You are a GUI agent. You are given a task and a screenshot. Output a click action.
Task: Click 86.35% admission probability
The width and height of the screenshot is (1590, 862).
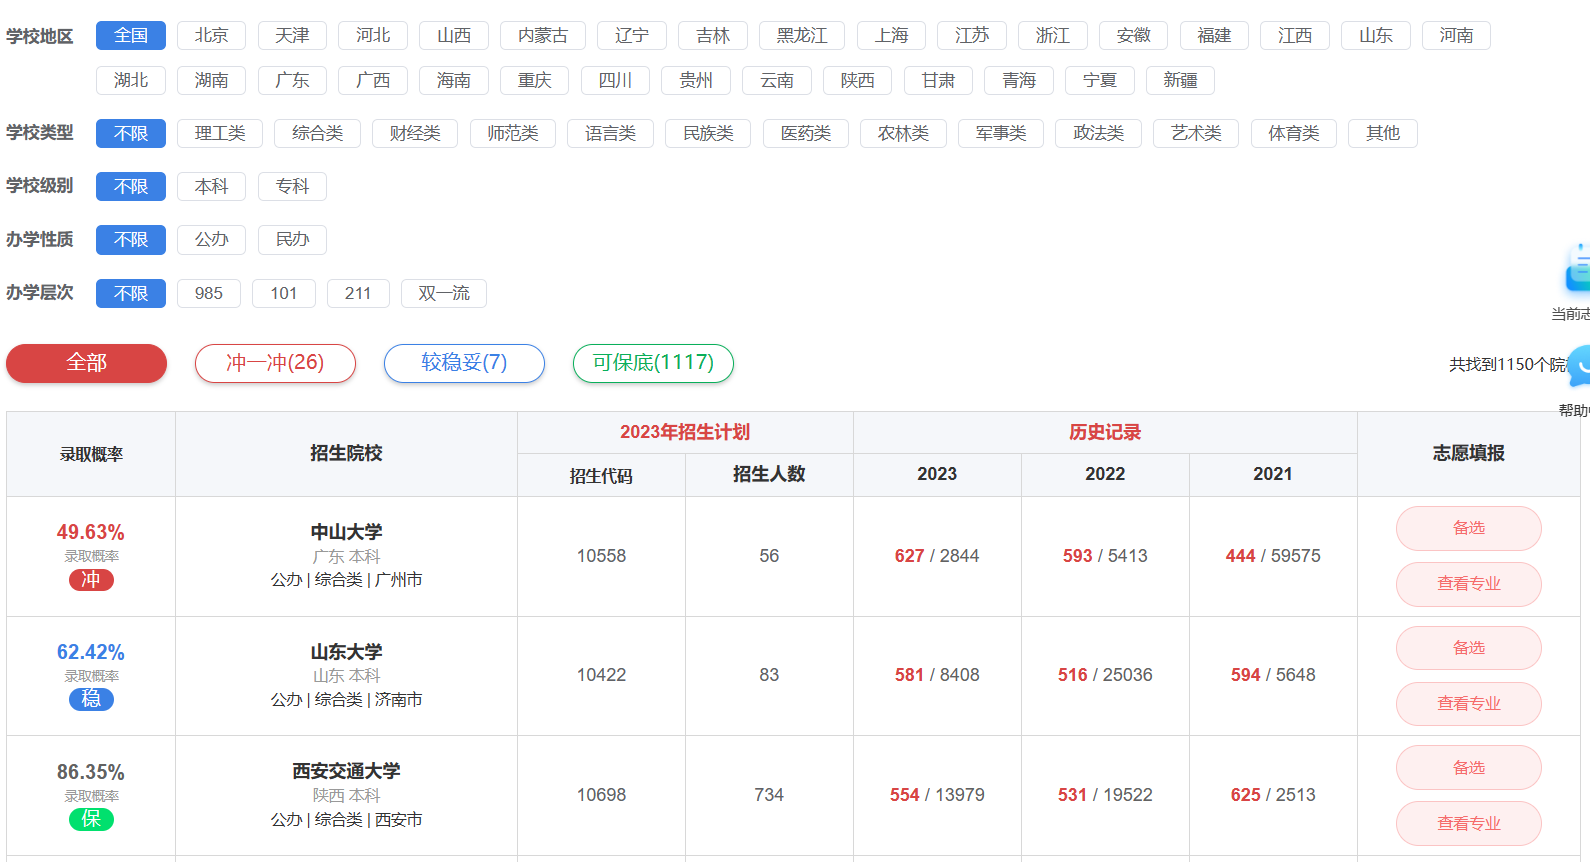coord(91,772)
